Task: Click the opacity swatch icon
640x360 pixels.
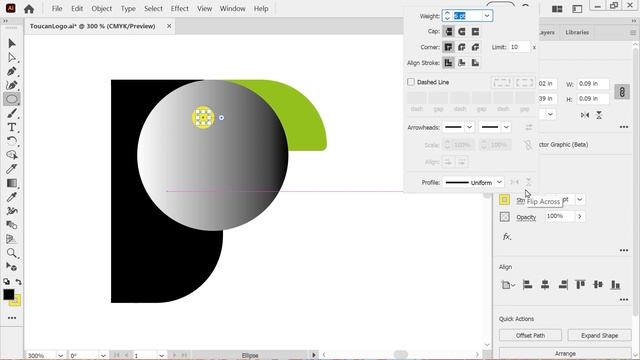Action: coord(504,217)
